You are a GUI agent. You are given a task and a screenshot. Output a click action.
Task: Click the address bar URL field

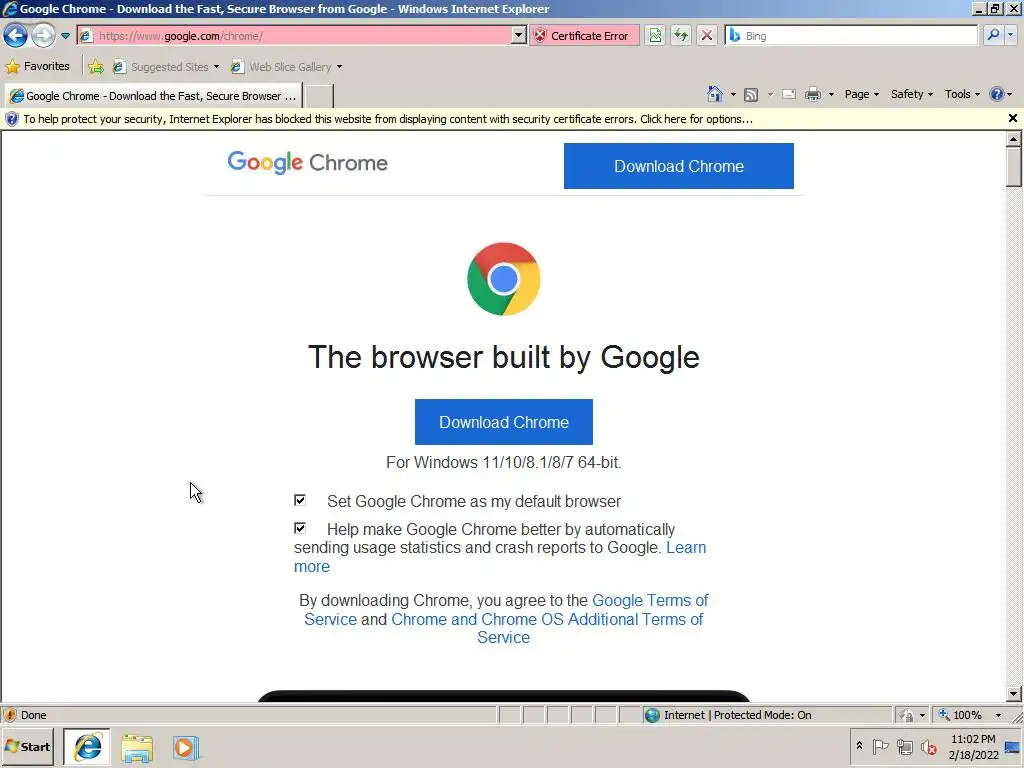click(294, 36)
